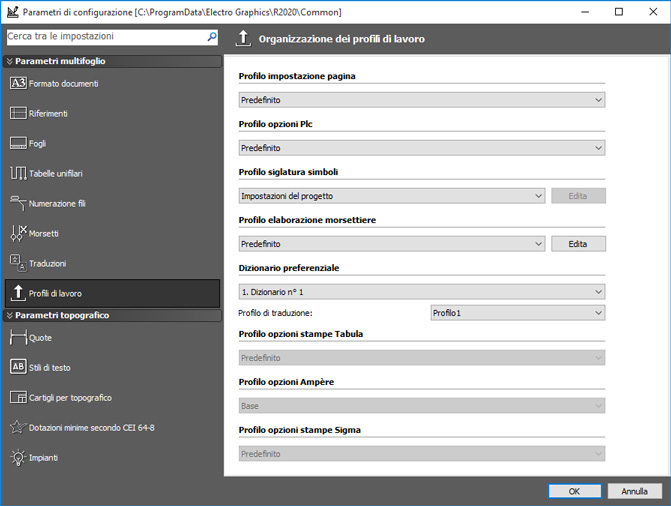Maximize the configuration window
Screen dimensions: 671x506
click(x=619, y=12)
